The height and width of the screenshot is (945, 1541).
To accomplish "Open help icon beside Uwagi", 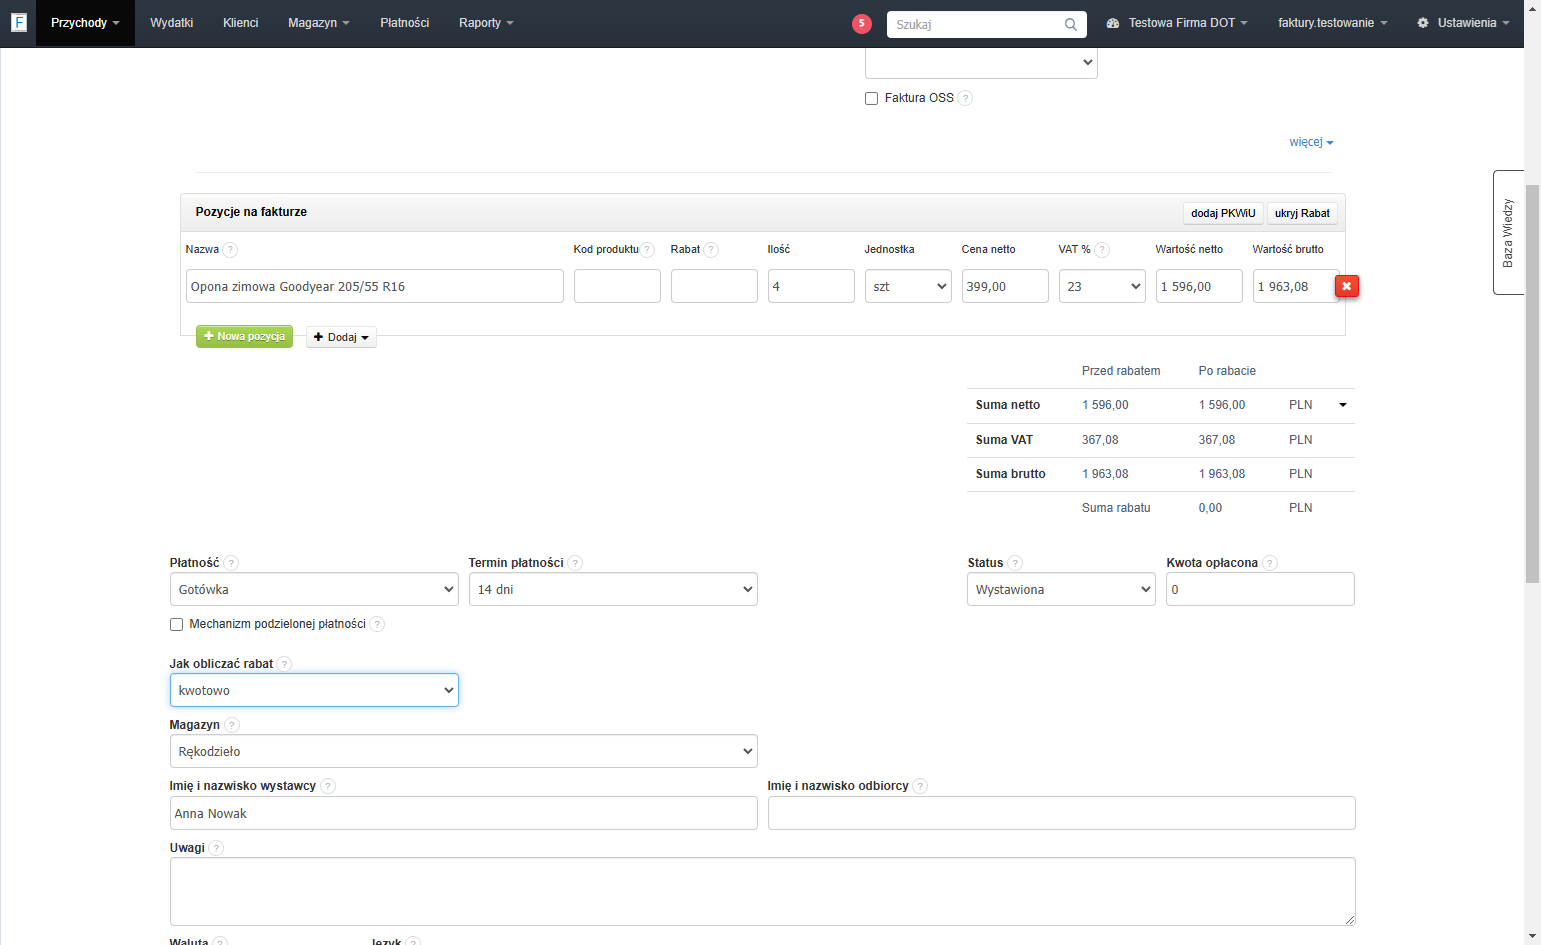I will click(x=217, y=848).
